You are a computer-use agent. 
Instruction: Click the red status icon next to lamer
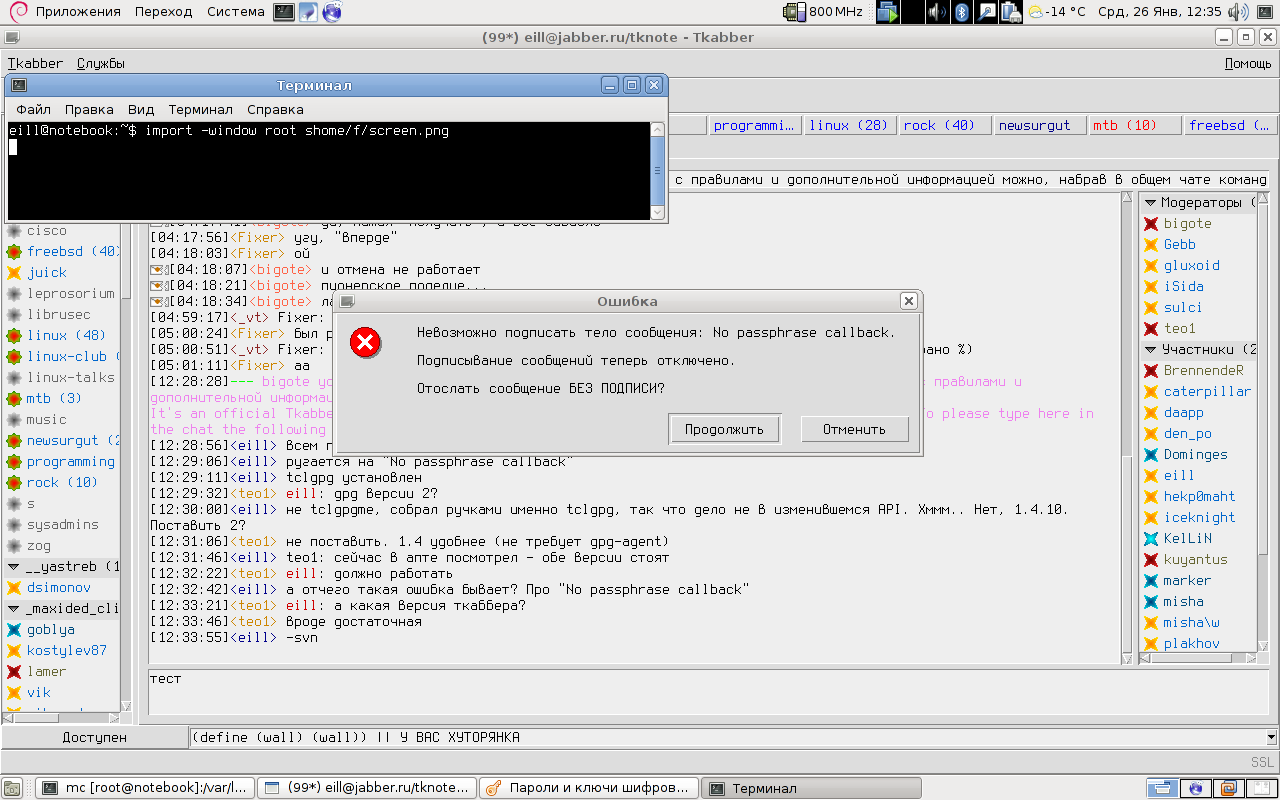pyautogui.click(x=14, y=672)
